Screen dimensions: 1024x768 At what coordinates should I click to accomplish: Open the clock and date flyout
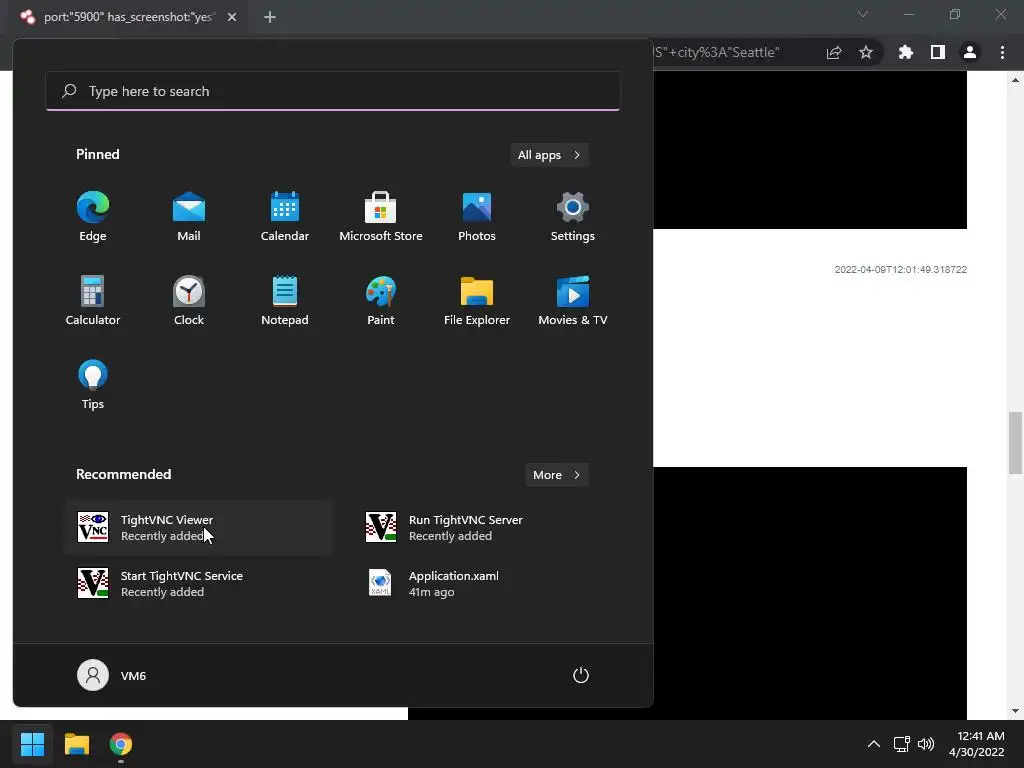[x=977, y=744]
